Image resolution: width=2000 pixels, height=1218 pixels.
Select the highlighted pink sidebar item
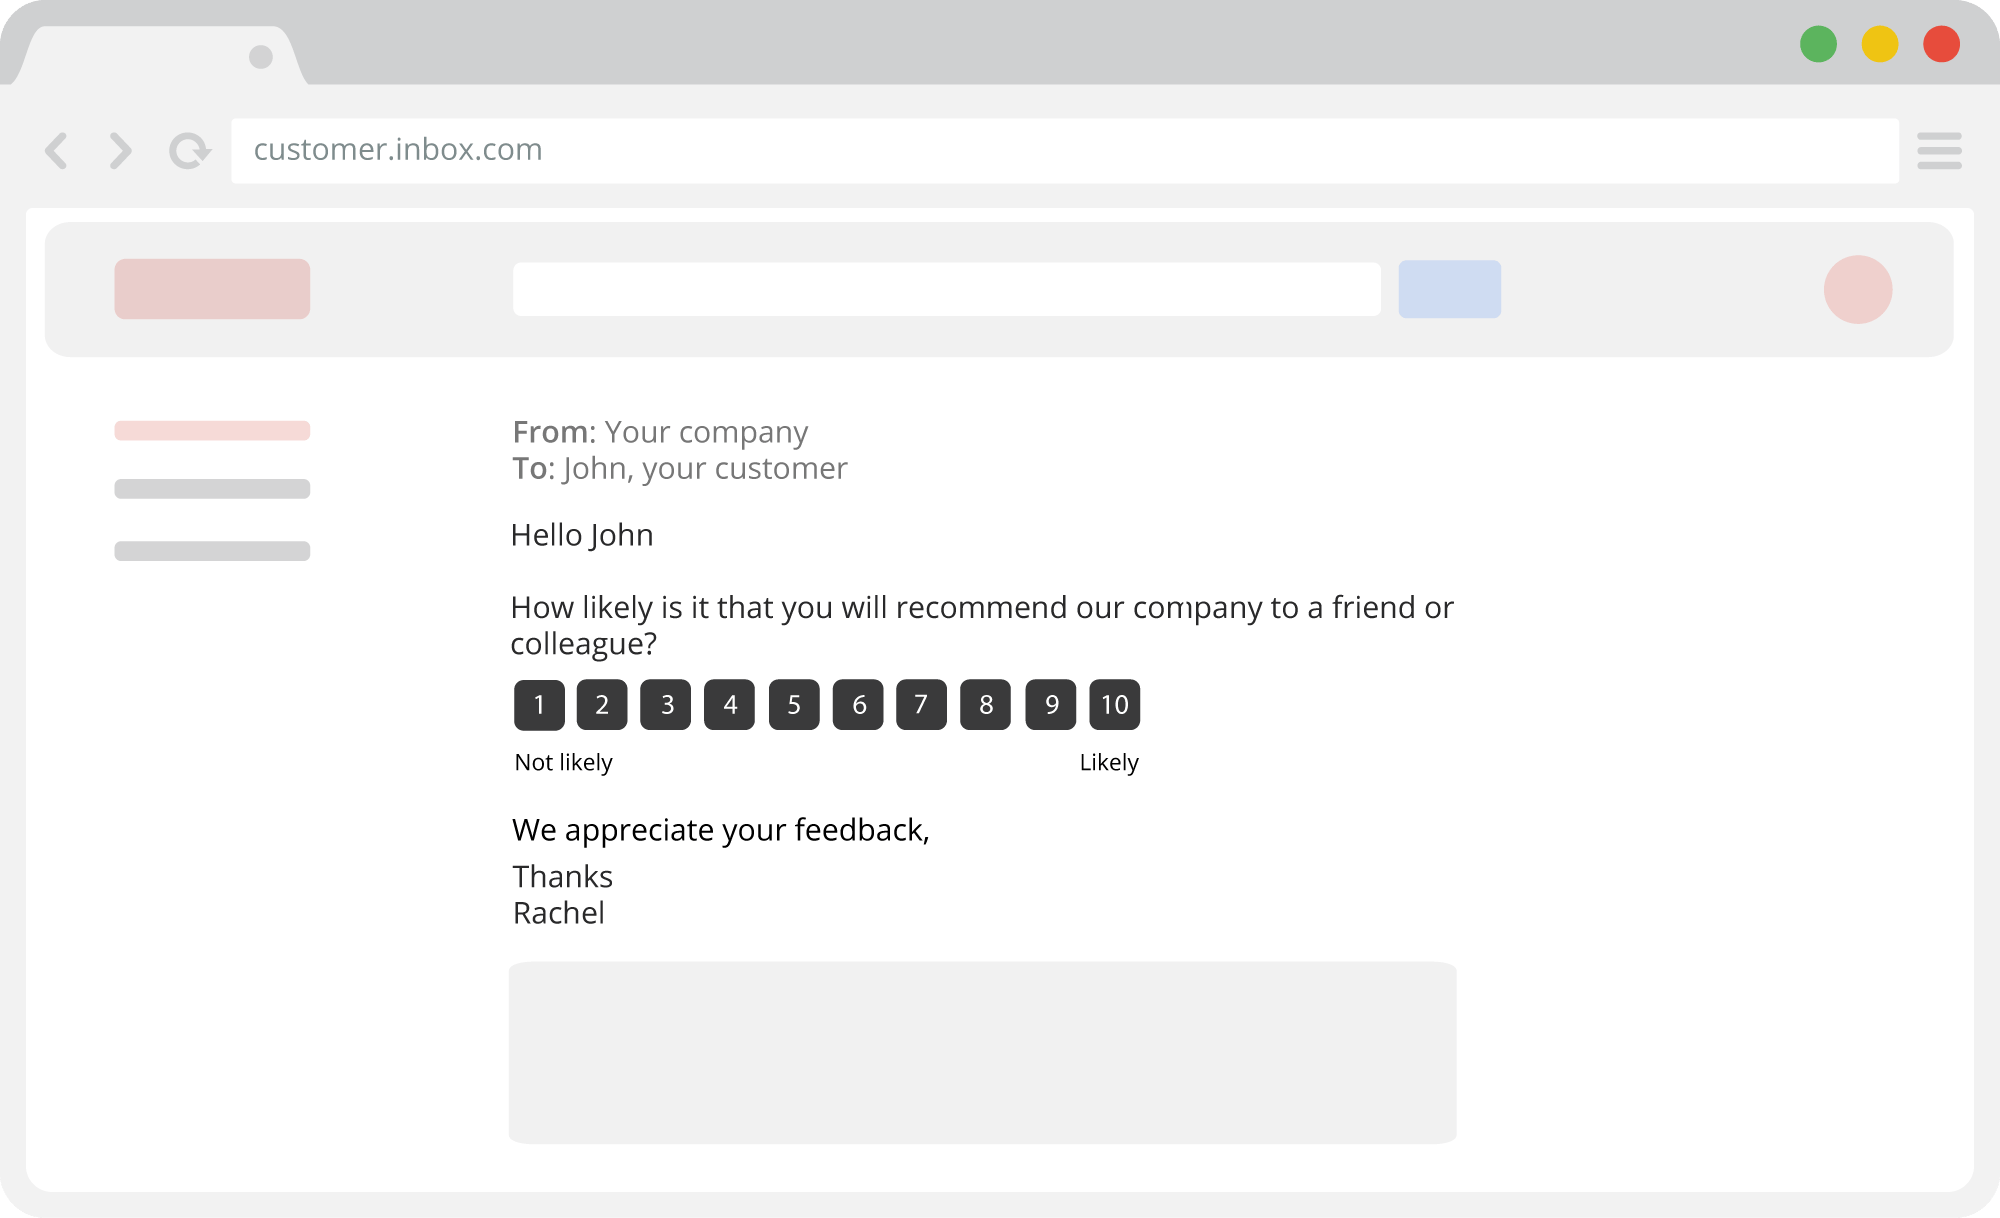[212, 431]
